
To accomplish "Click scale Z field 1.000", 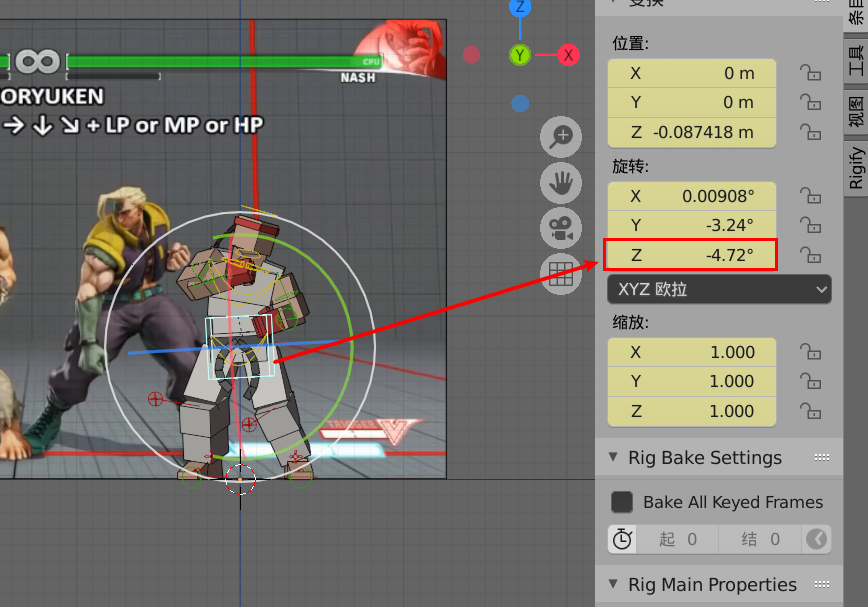I will [x=692, y=411].
